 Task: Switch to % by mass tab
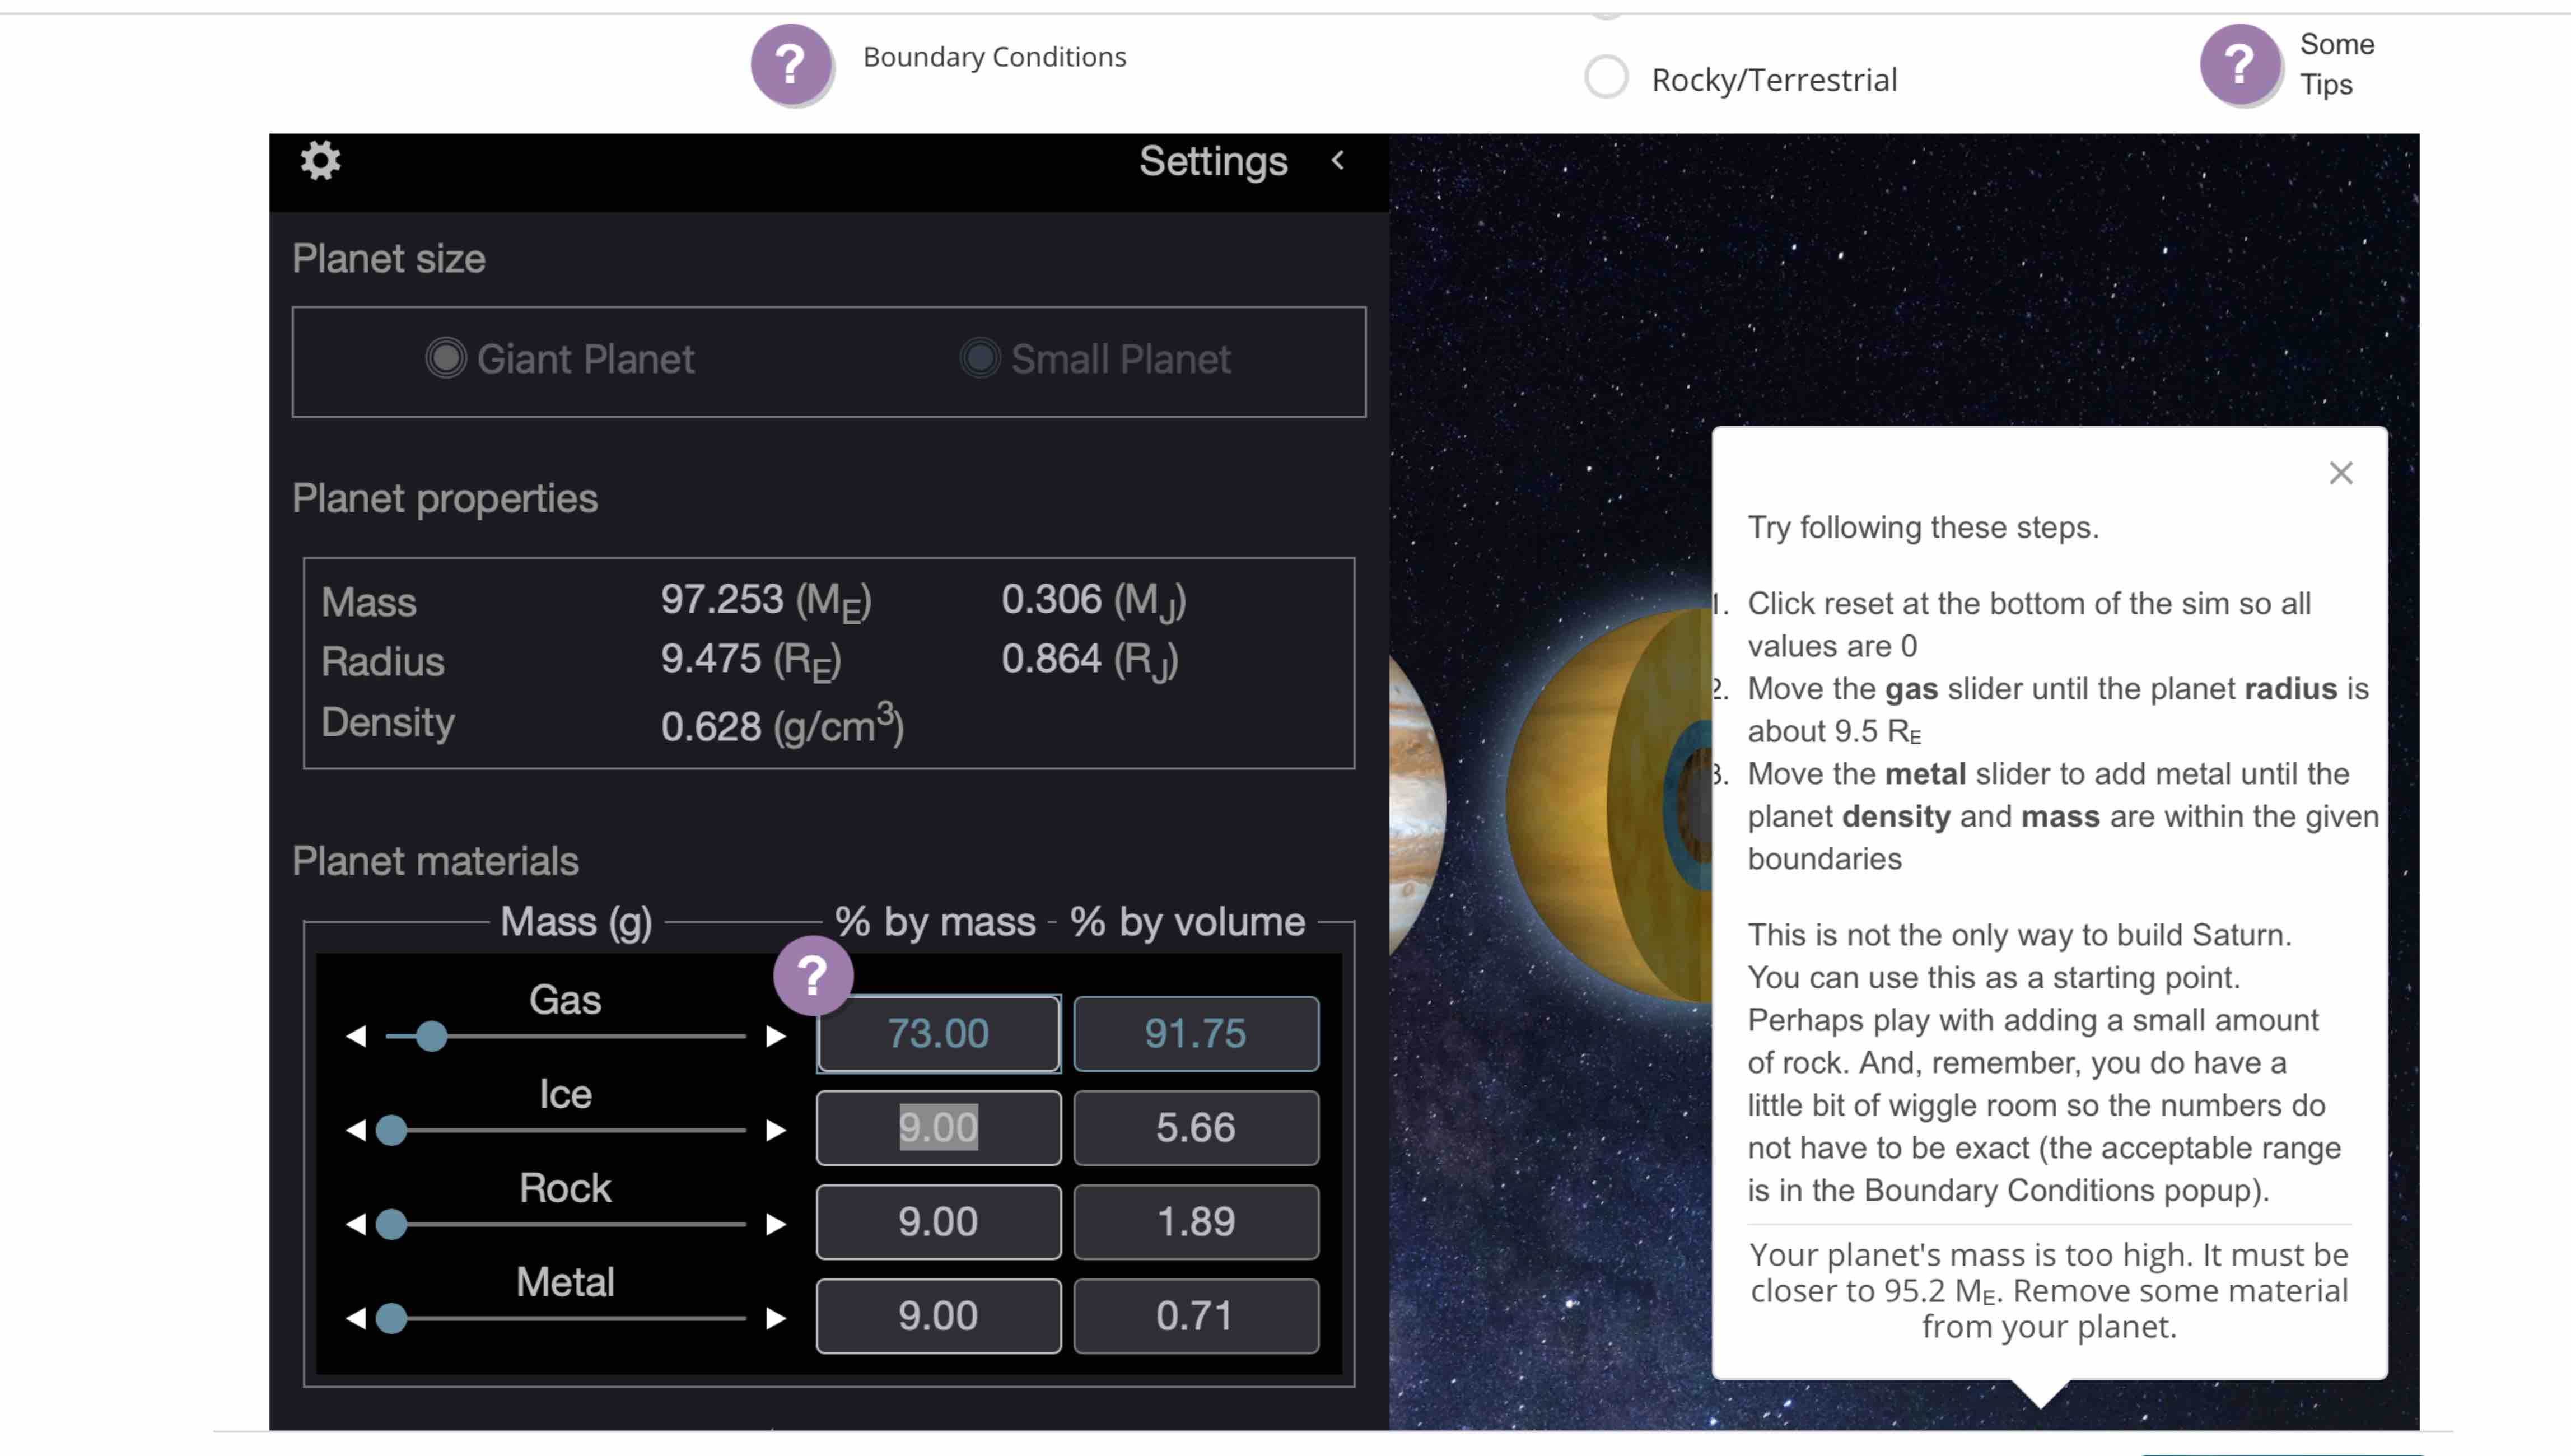(935, 921)
